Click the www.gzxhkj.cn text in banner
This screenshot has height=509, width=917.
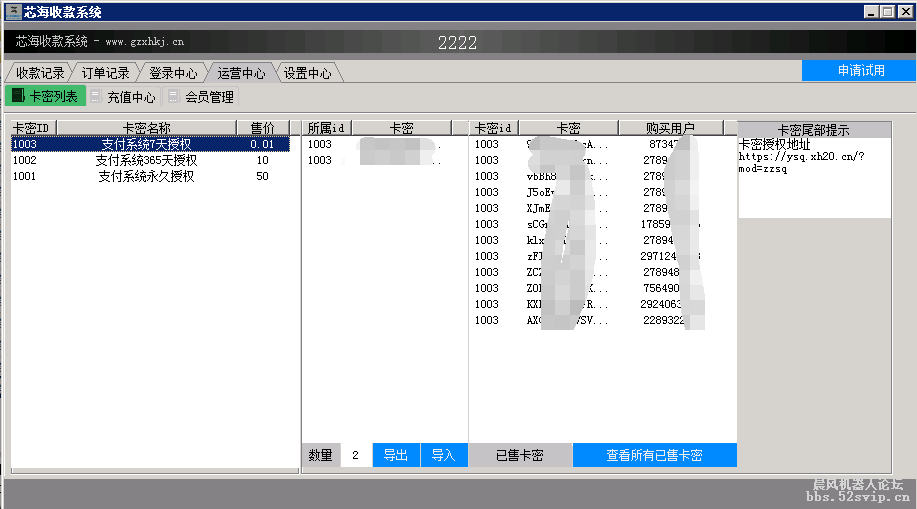[x=144, y=42]
